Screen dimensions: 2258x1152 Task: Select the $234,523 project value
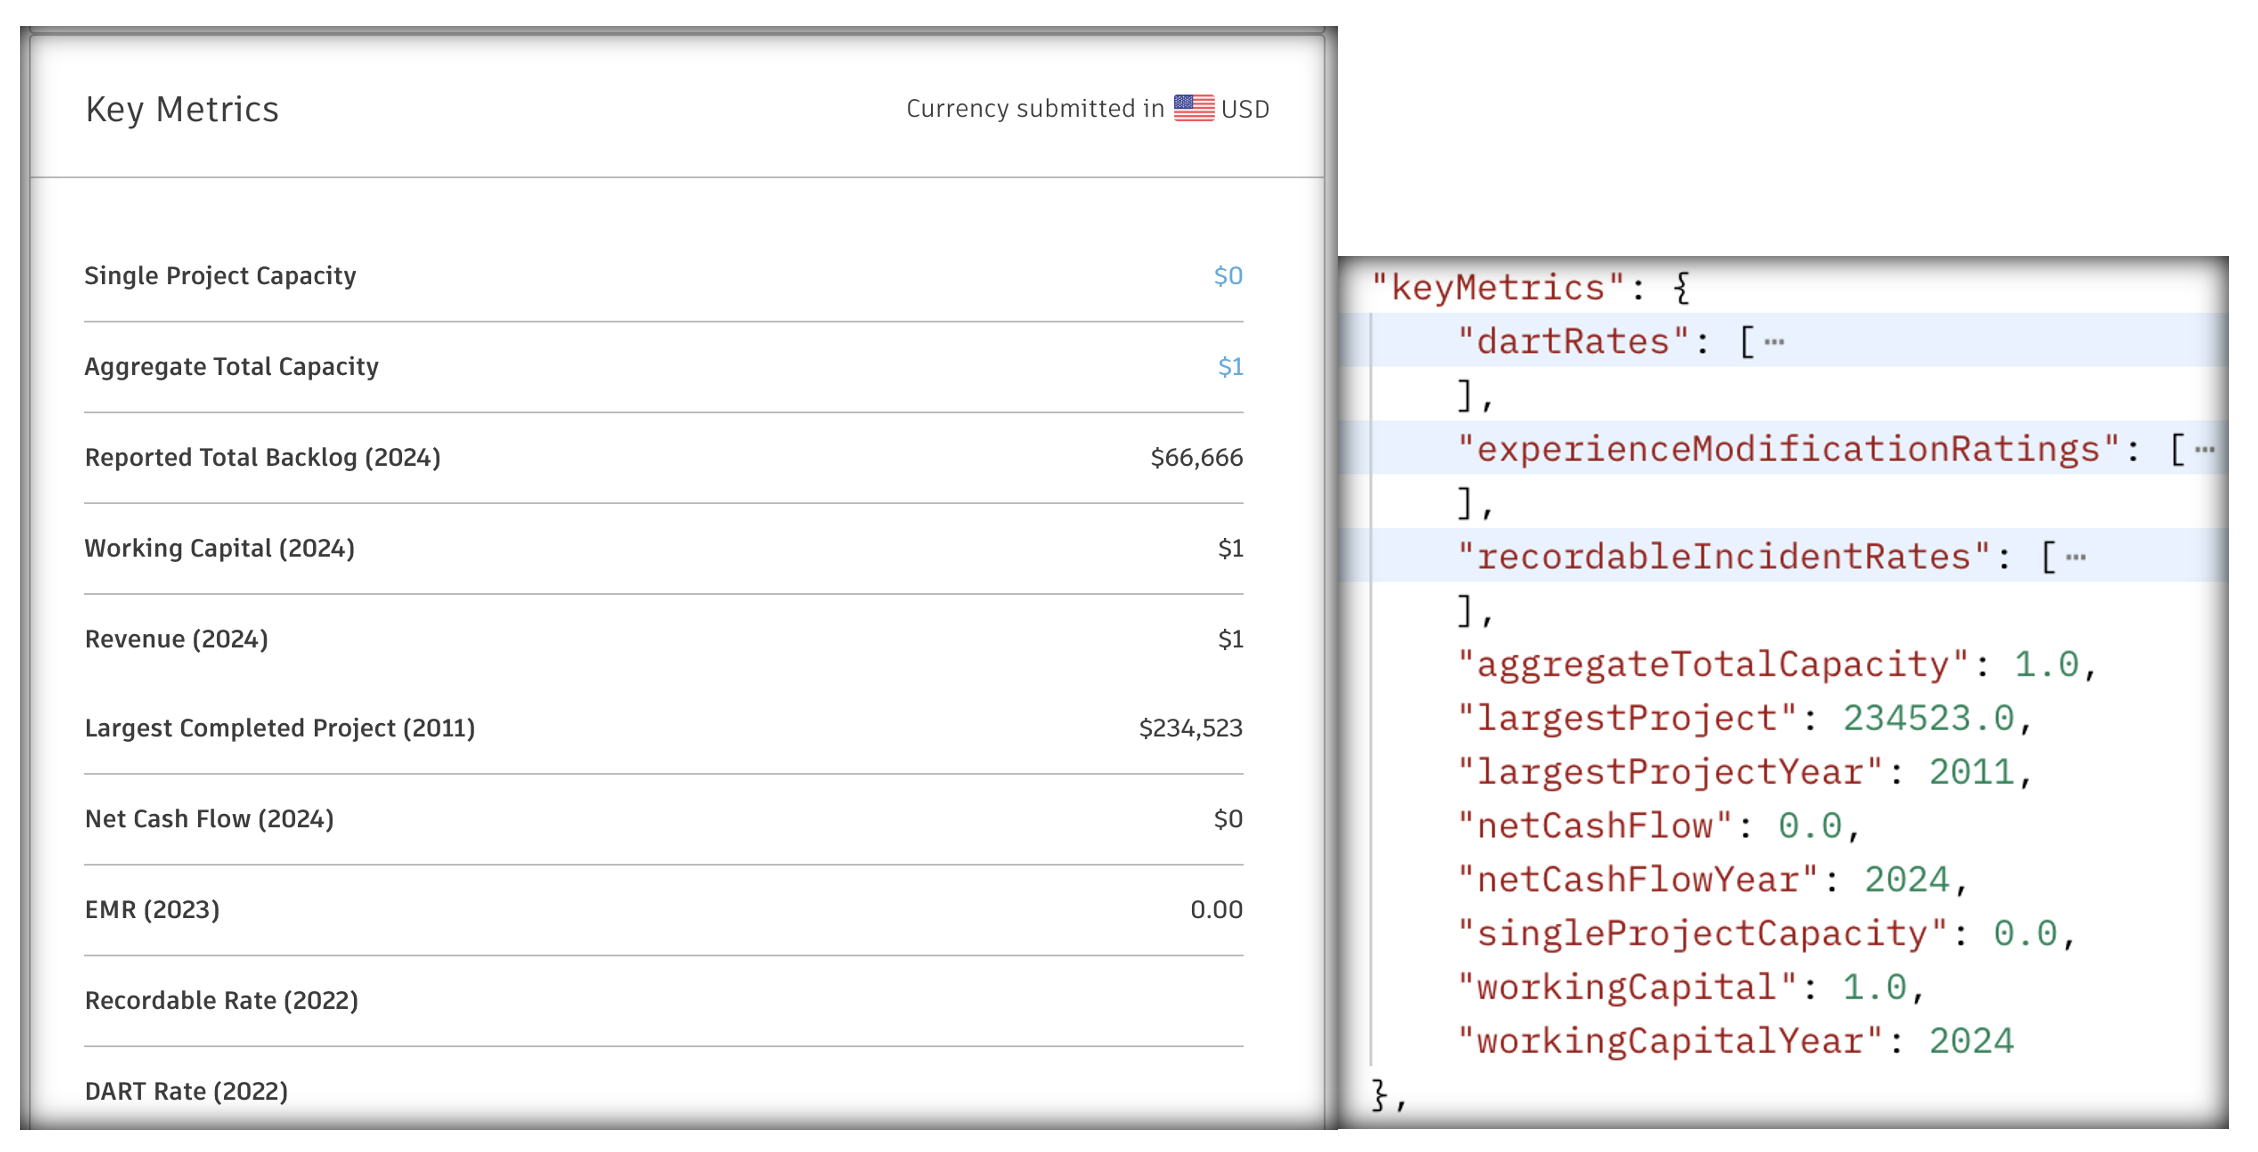point(1190,729)
